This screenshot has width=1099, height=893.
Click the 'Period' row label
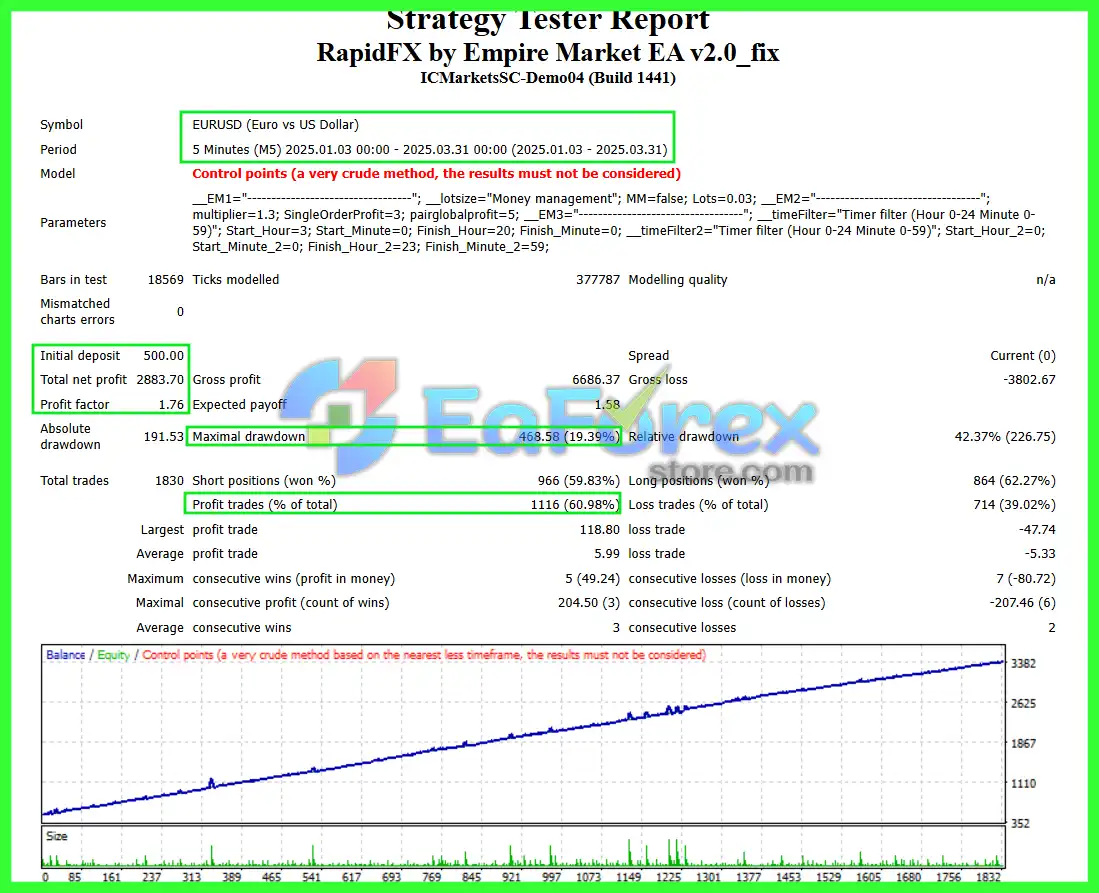pos(58,149)
